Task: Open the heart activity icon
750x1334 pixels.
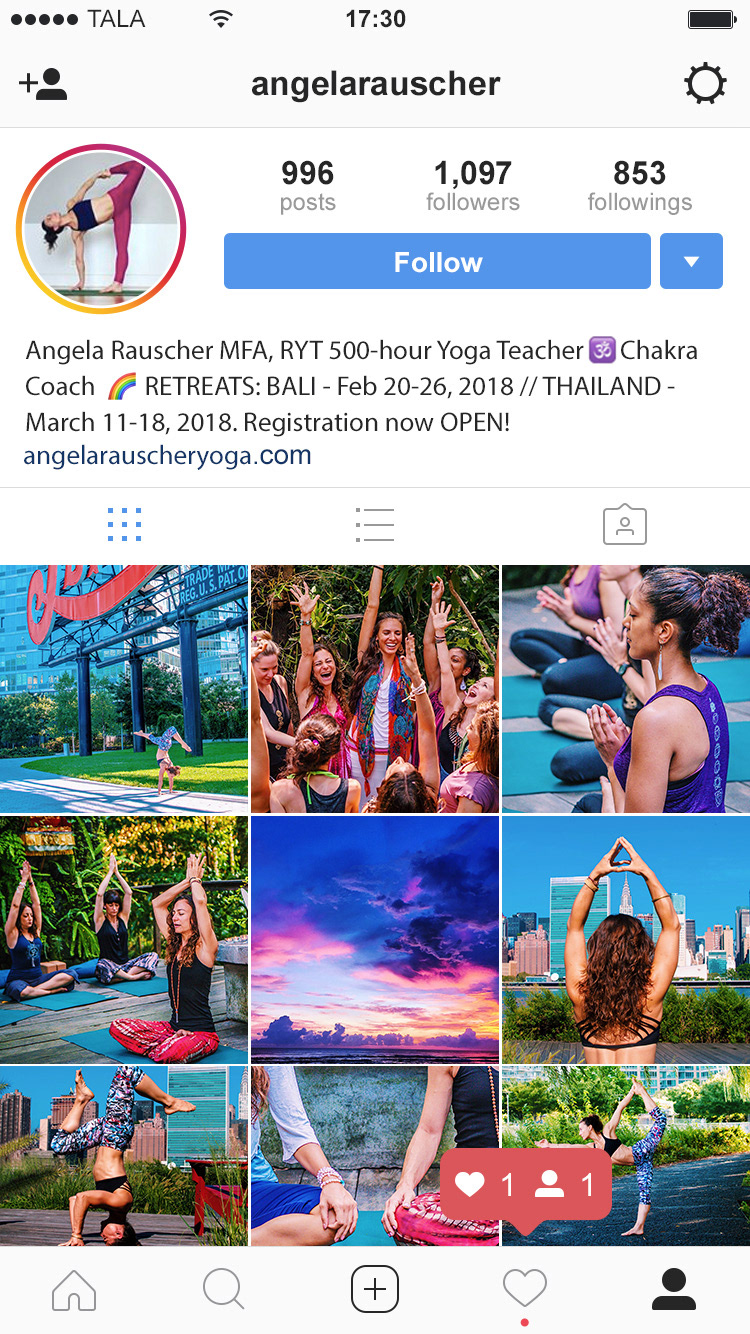Action: coord(525,1289)
